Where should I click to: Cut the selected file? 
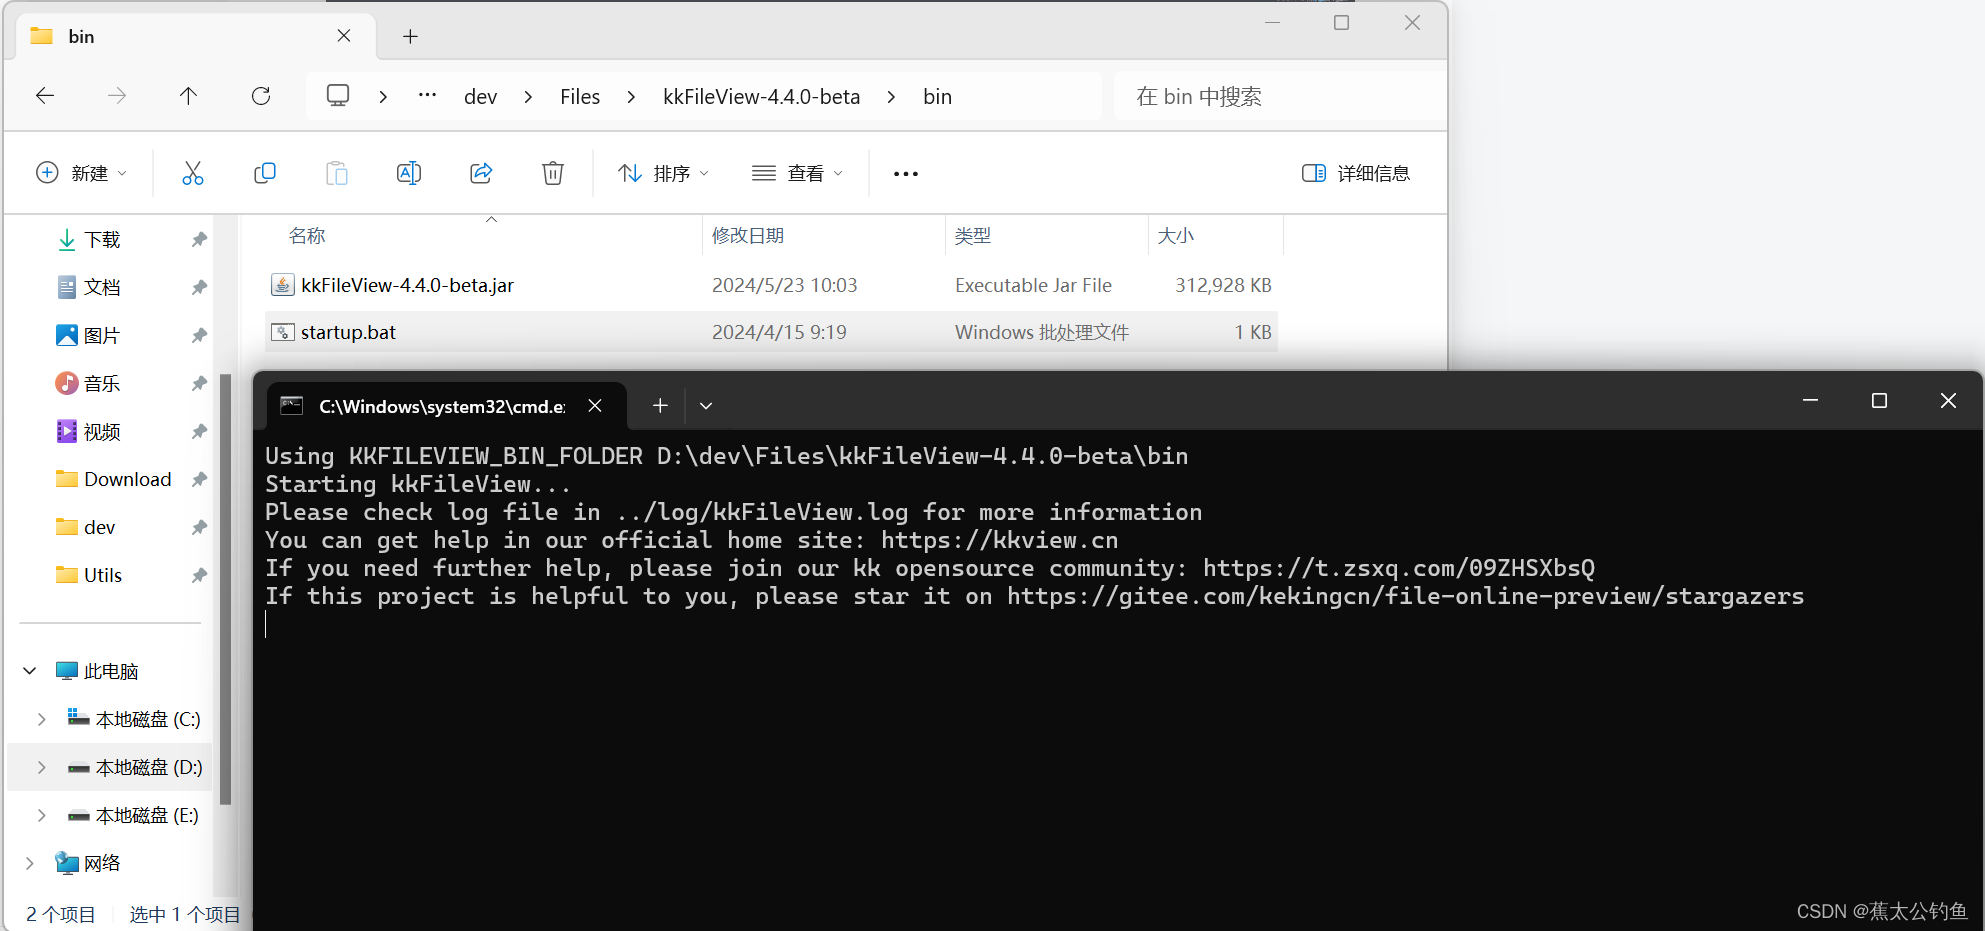tap(193, 172)
